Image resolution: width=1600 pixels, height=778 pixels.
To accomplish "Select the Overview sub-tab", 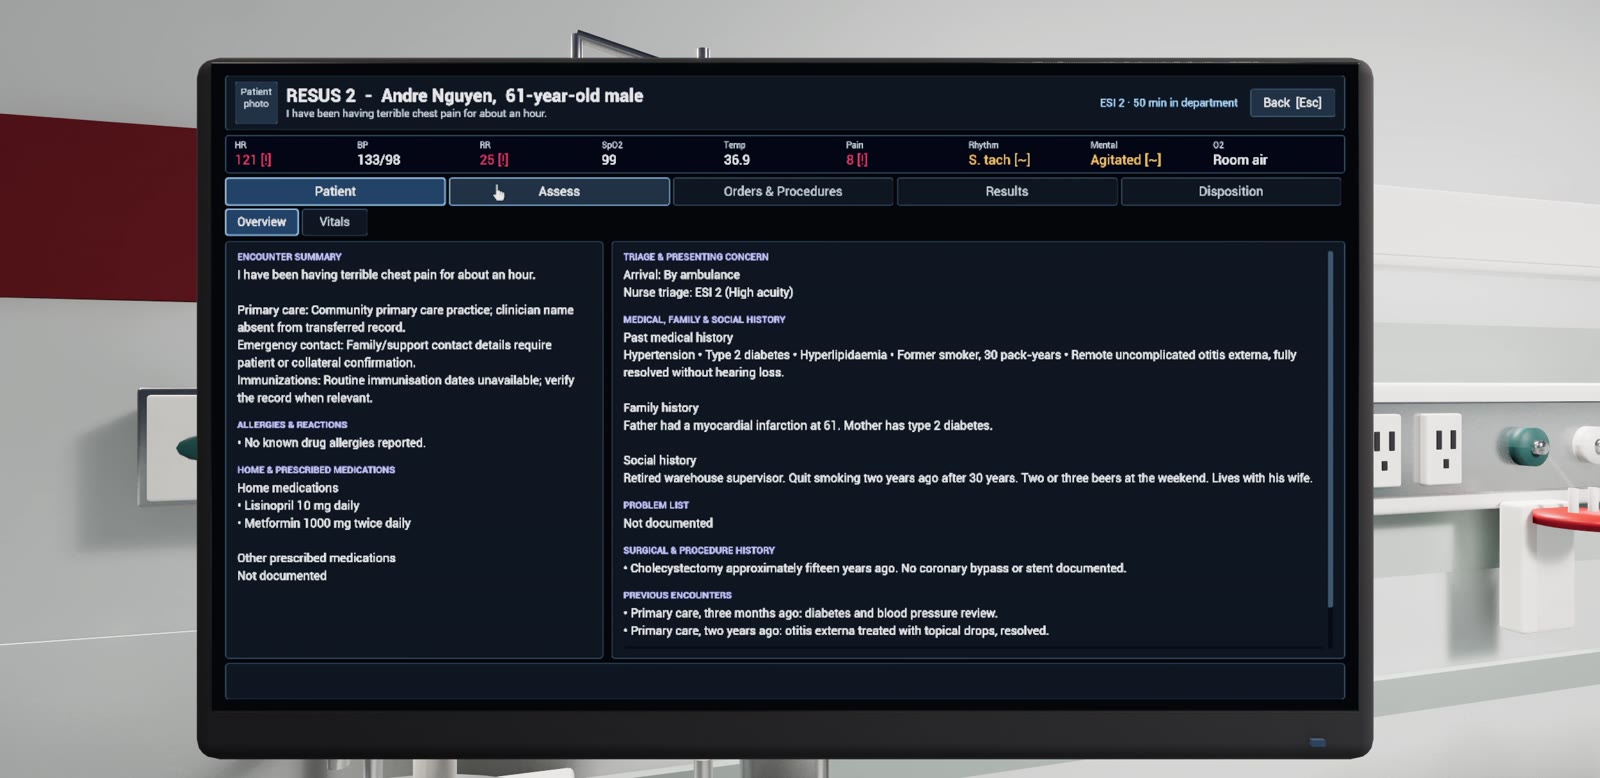I will pyautogui.click(x=262, y=222).
